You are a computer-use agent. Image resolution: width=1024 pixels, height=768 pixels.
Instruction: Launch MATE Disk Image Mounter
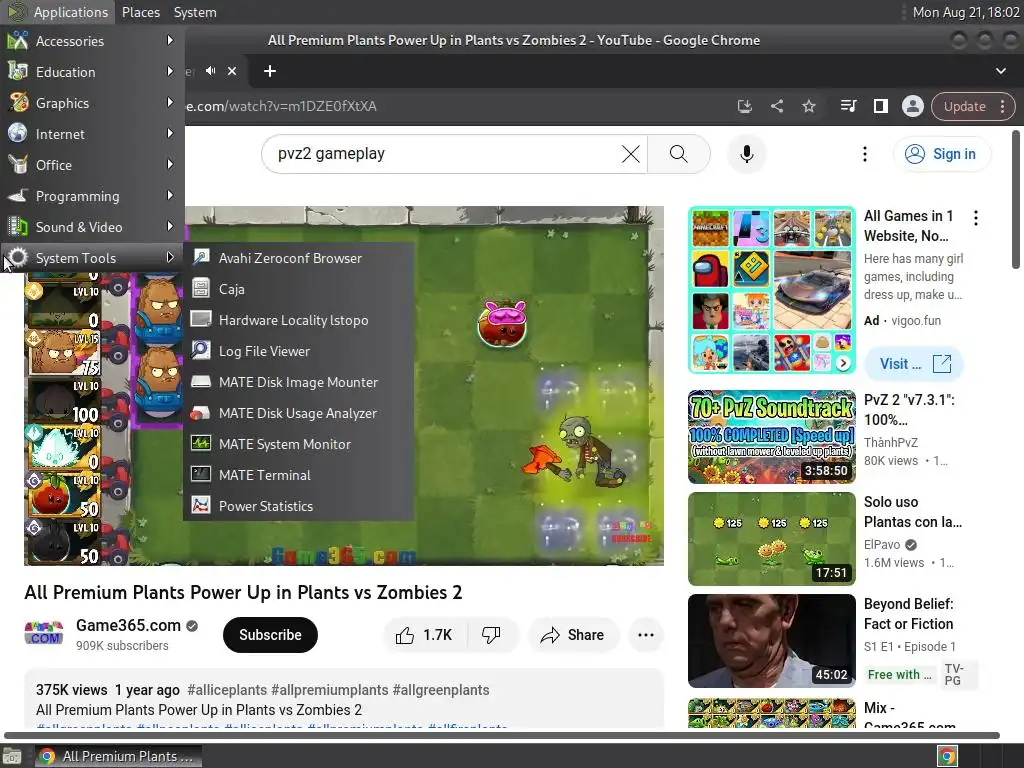coord(298,382)
